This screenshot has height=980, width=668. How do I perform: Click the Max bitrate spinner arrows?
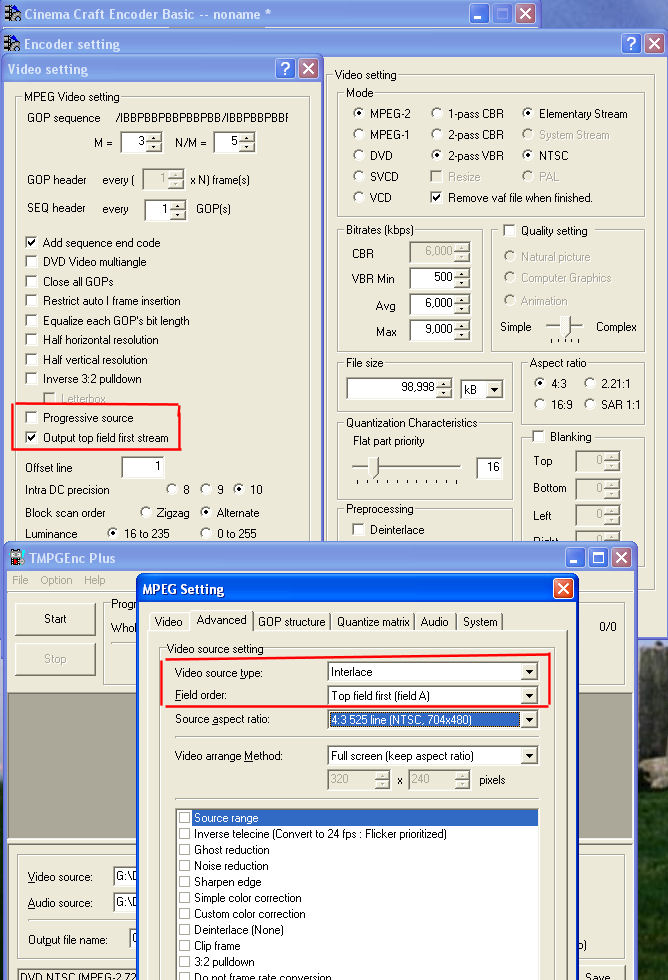462,329
